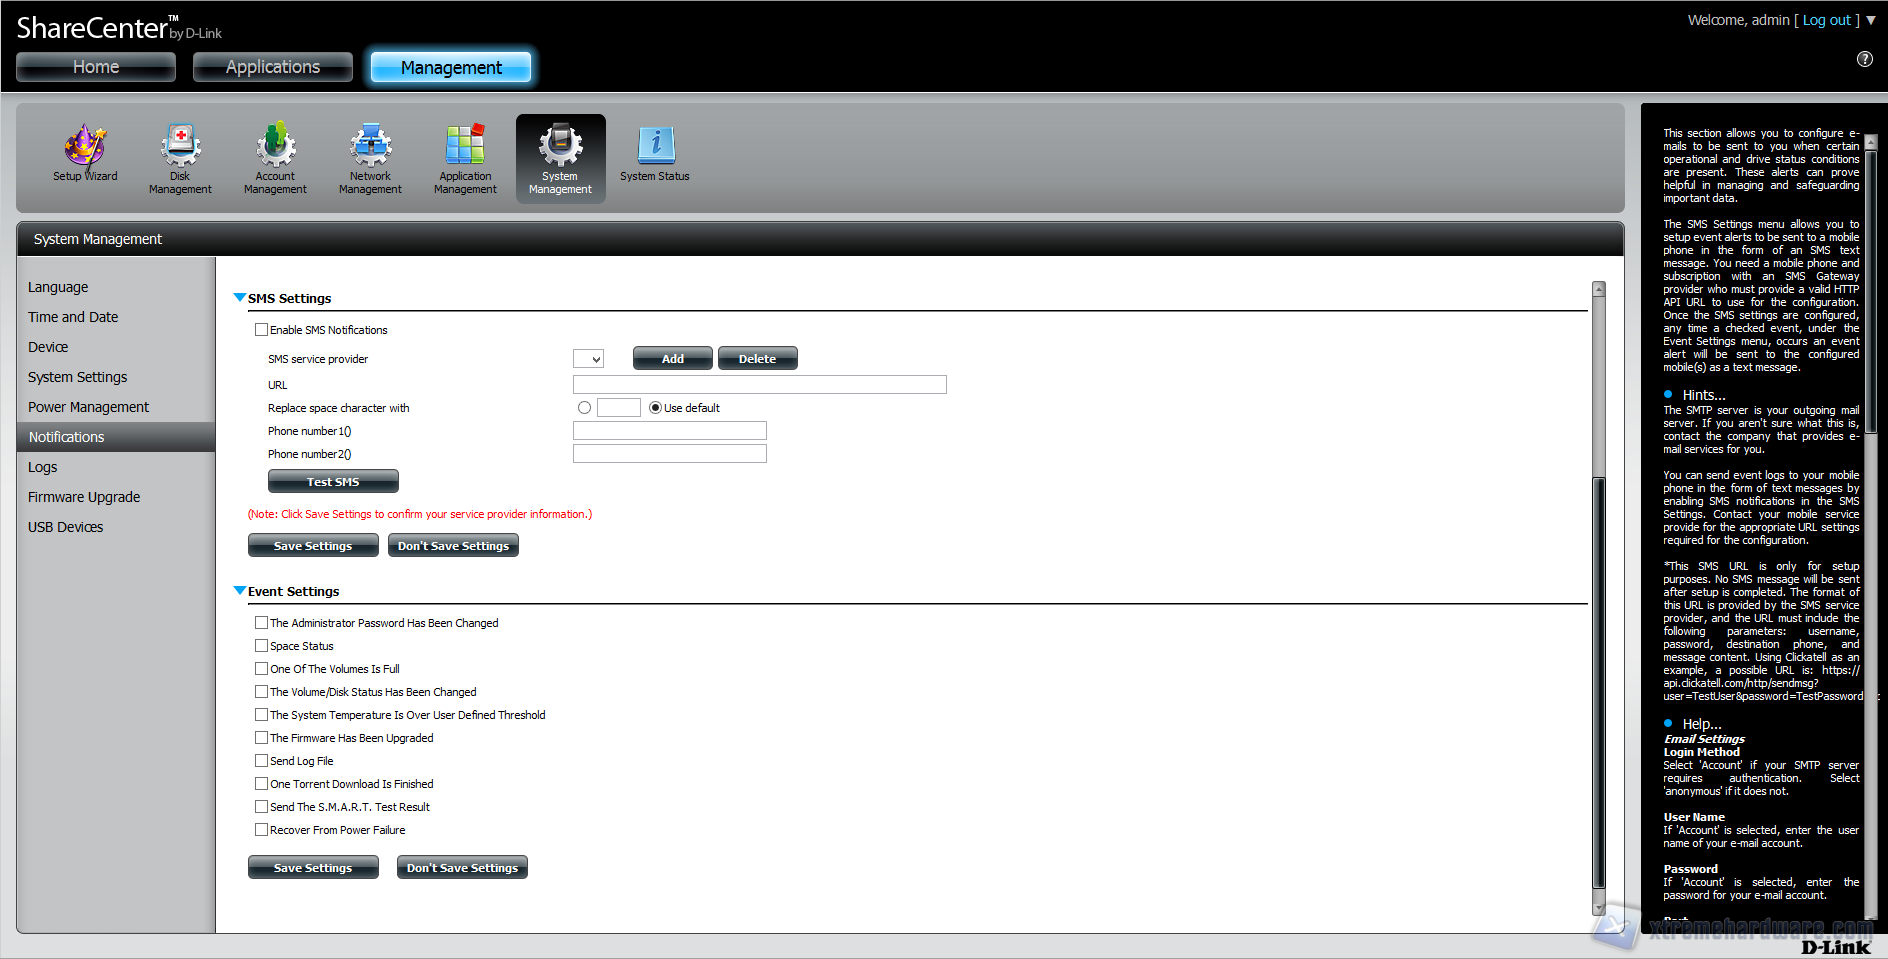Click the Account Management icon

275,146
